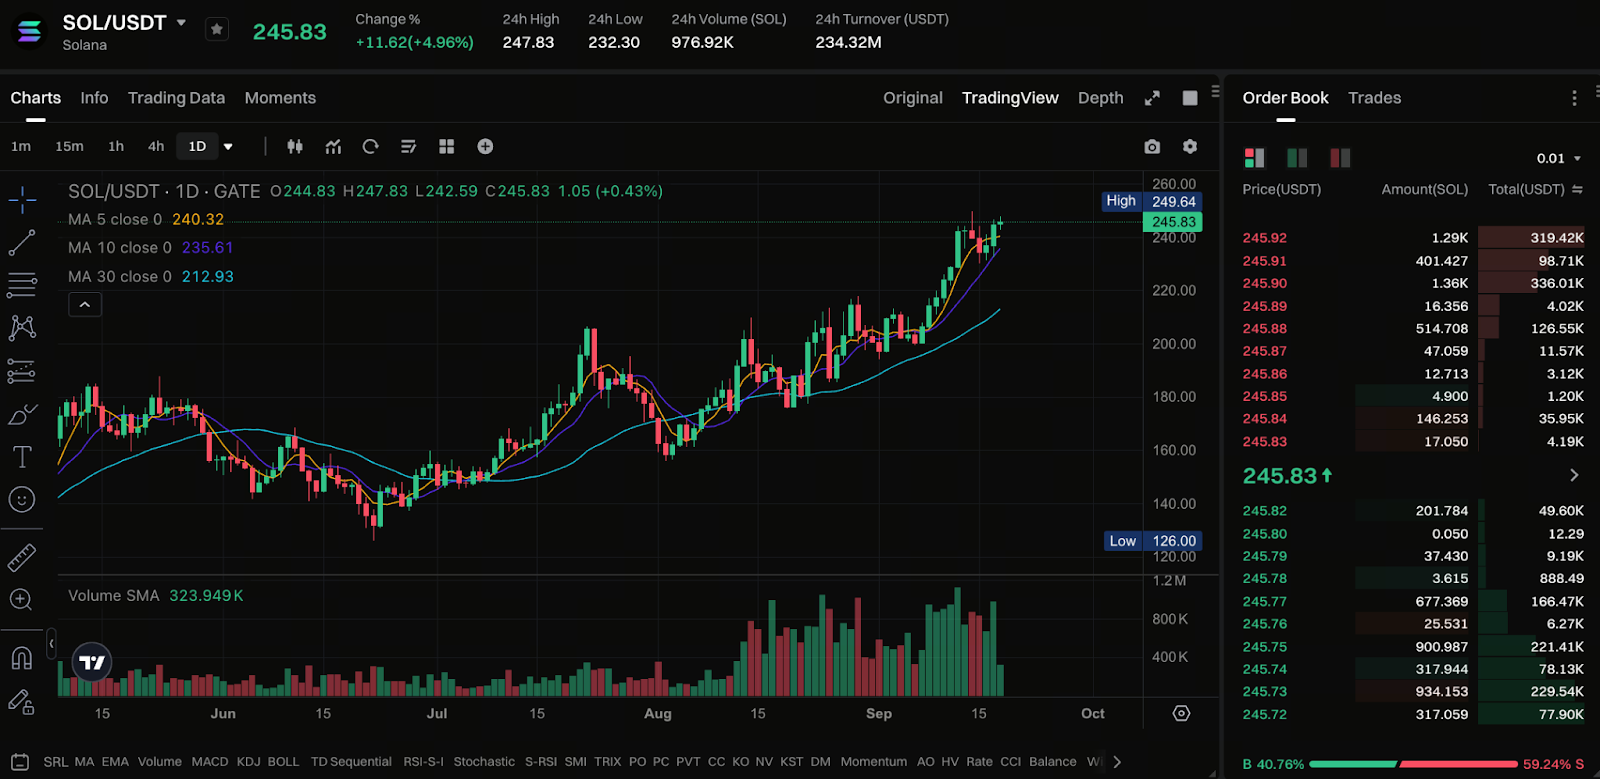Open the indicators menu icon
The image size is (1600, 779).
(333, 146)
